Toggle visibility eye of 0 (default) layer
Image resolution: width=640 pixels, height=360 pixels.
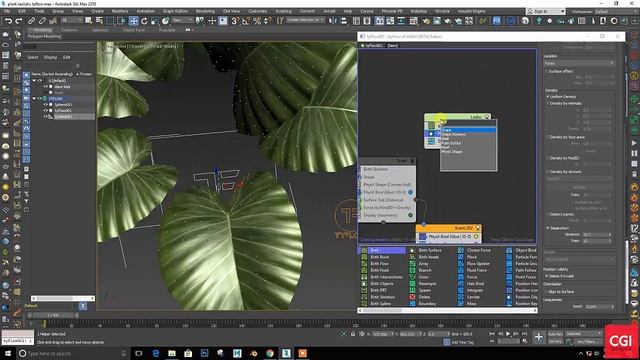pos(40,80)
